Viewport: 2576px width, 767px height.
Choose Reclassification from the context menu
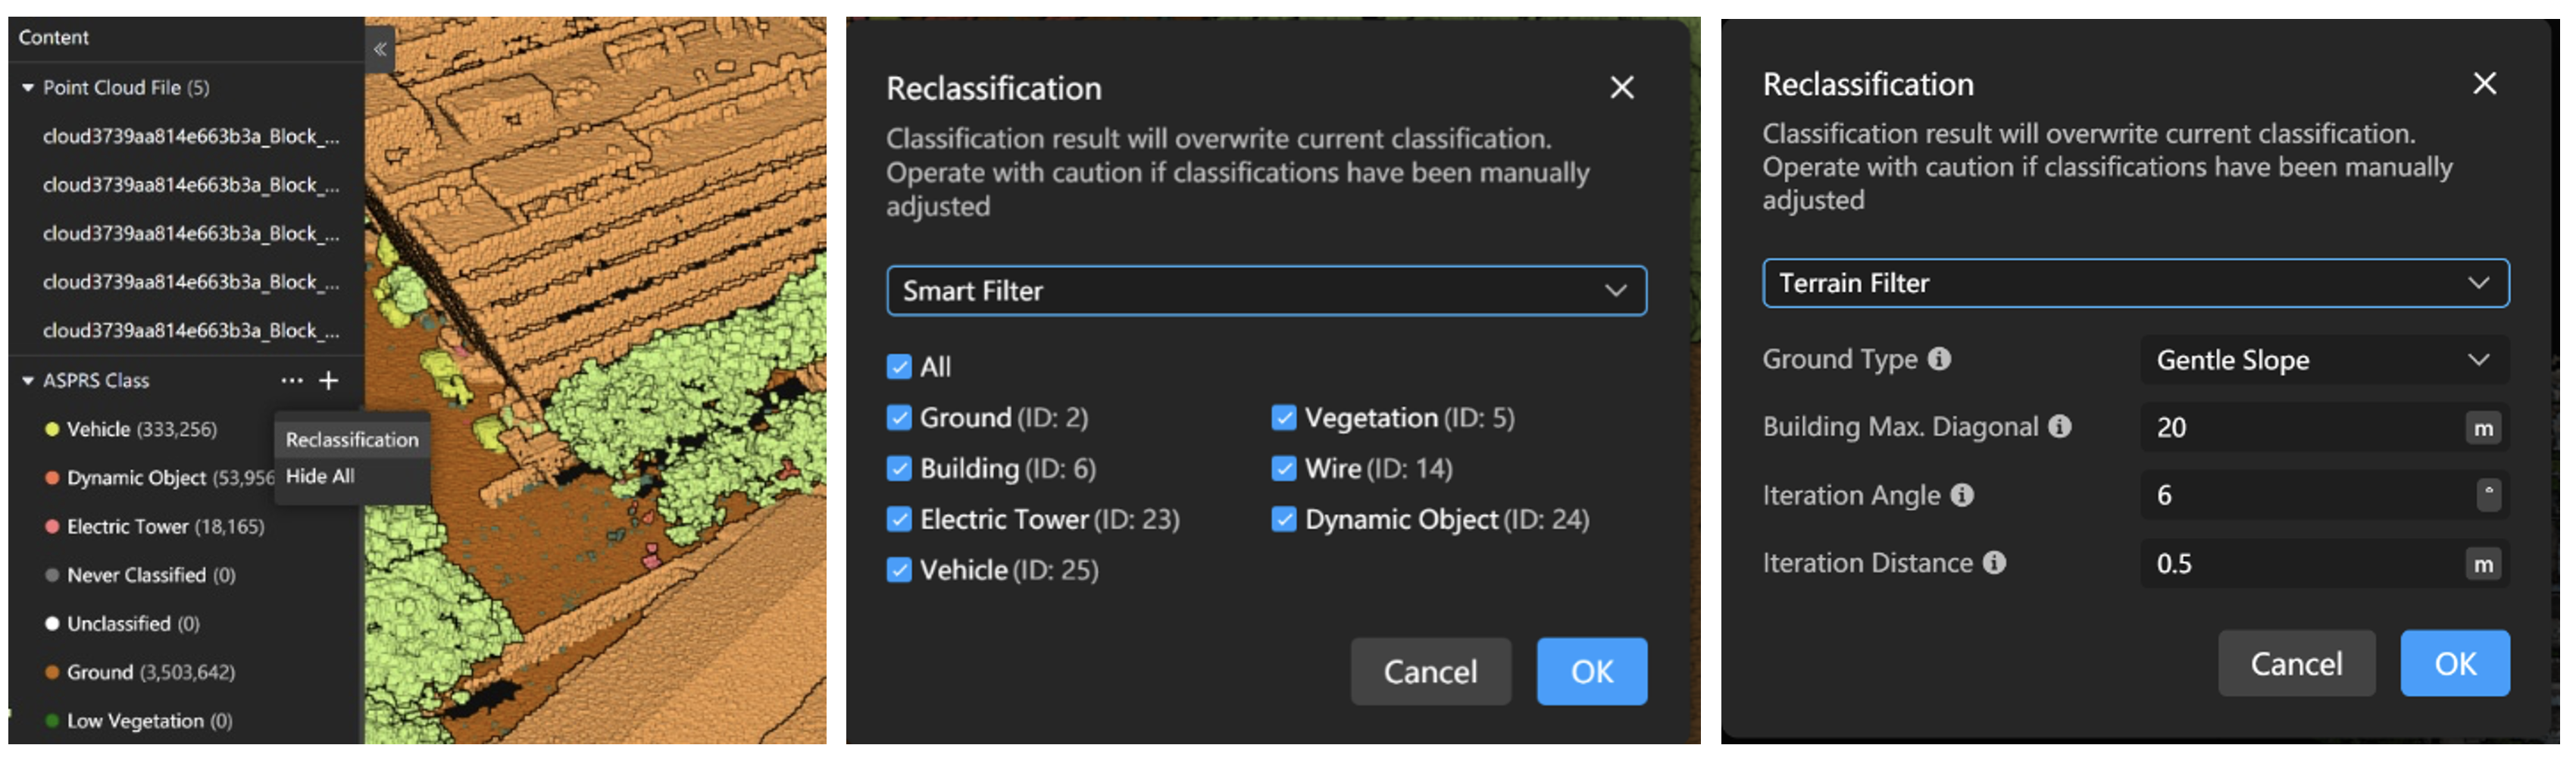click(x=352, y=440)
